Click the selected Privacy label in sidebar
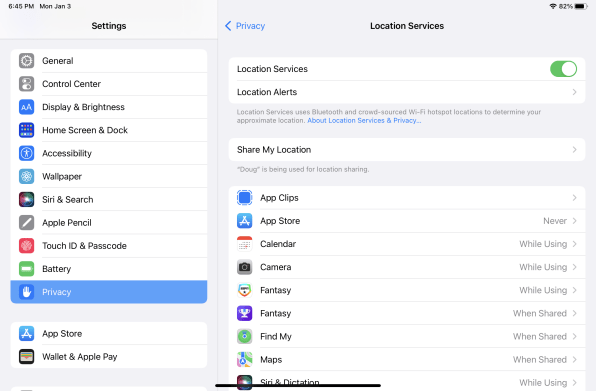The height and width of the screenshot is (391, 596). pyautogui.click(x=57, y=292)
